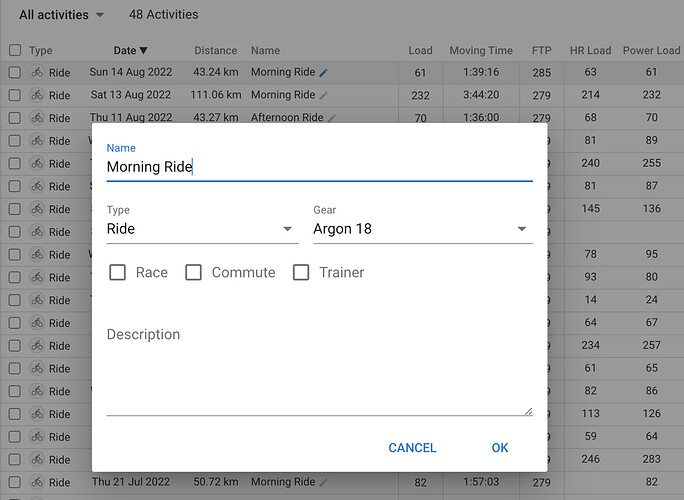Open the Type dropdown showing Ride
684x500 pixels.
(x=202, y=229)
